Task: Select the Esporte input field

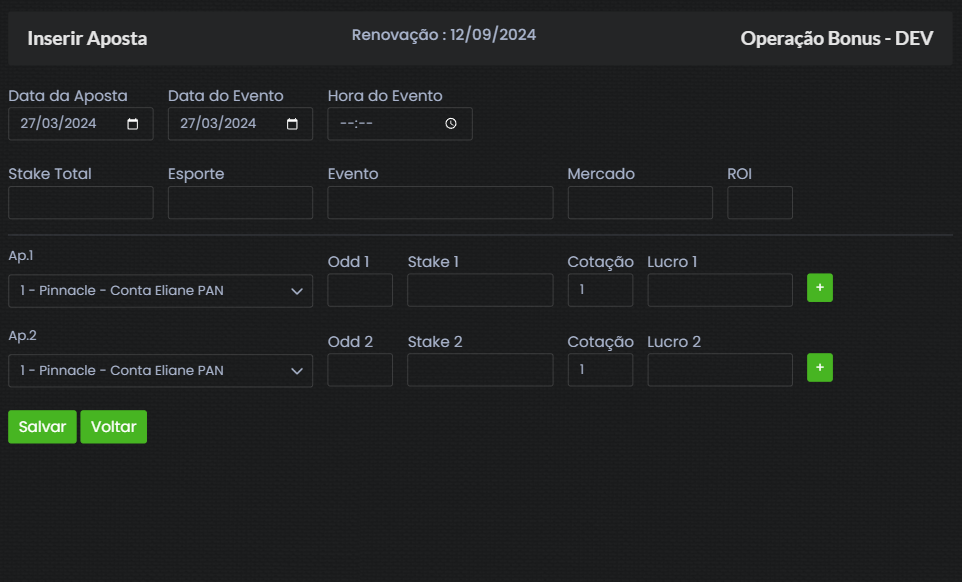Action: [x=240, y=203]
